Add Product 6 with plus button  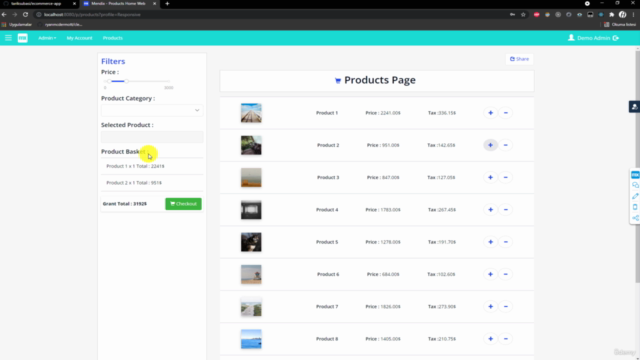(x=490, y=274)
